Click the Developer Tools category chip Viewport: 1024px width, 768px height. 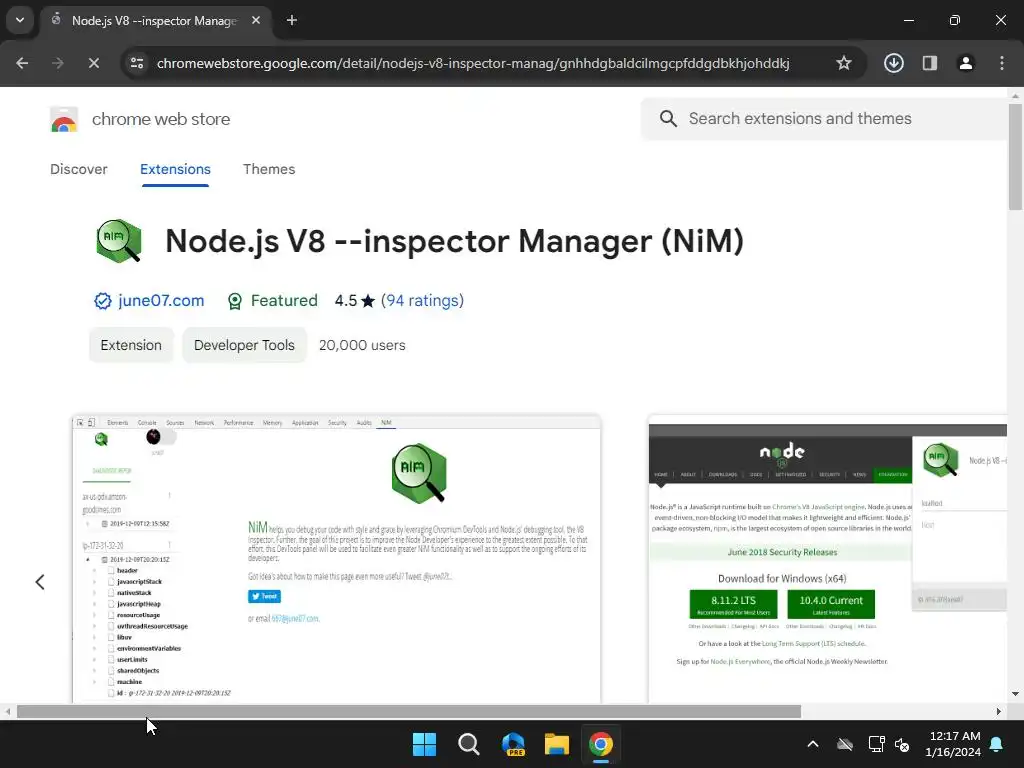click(244, 345)
